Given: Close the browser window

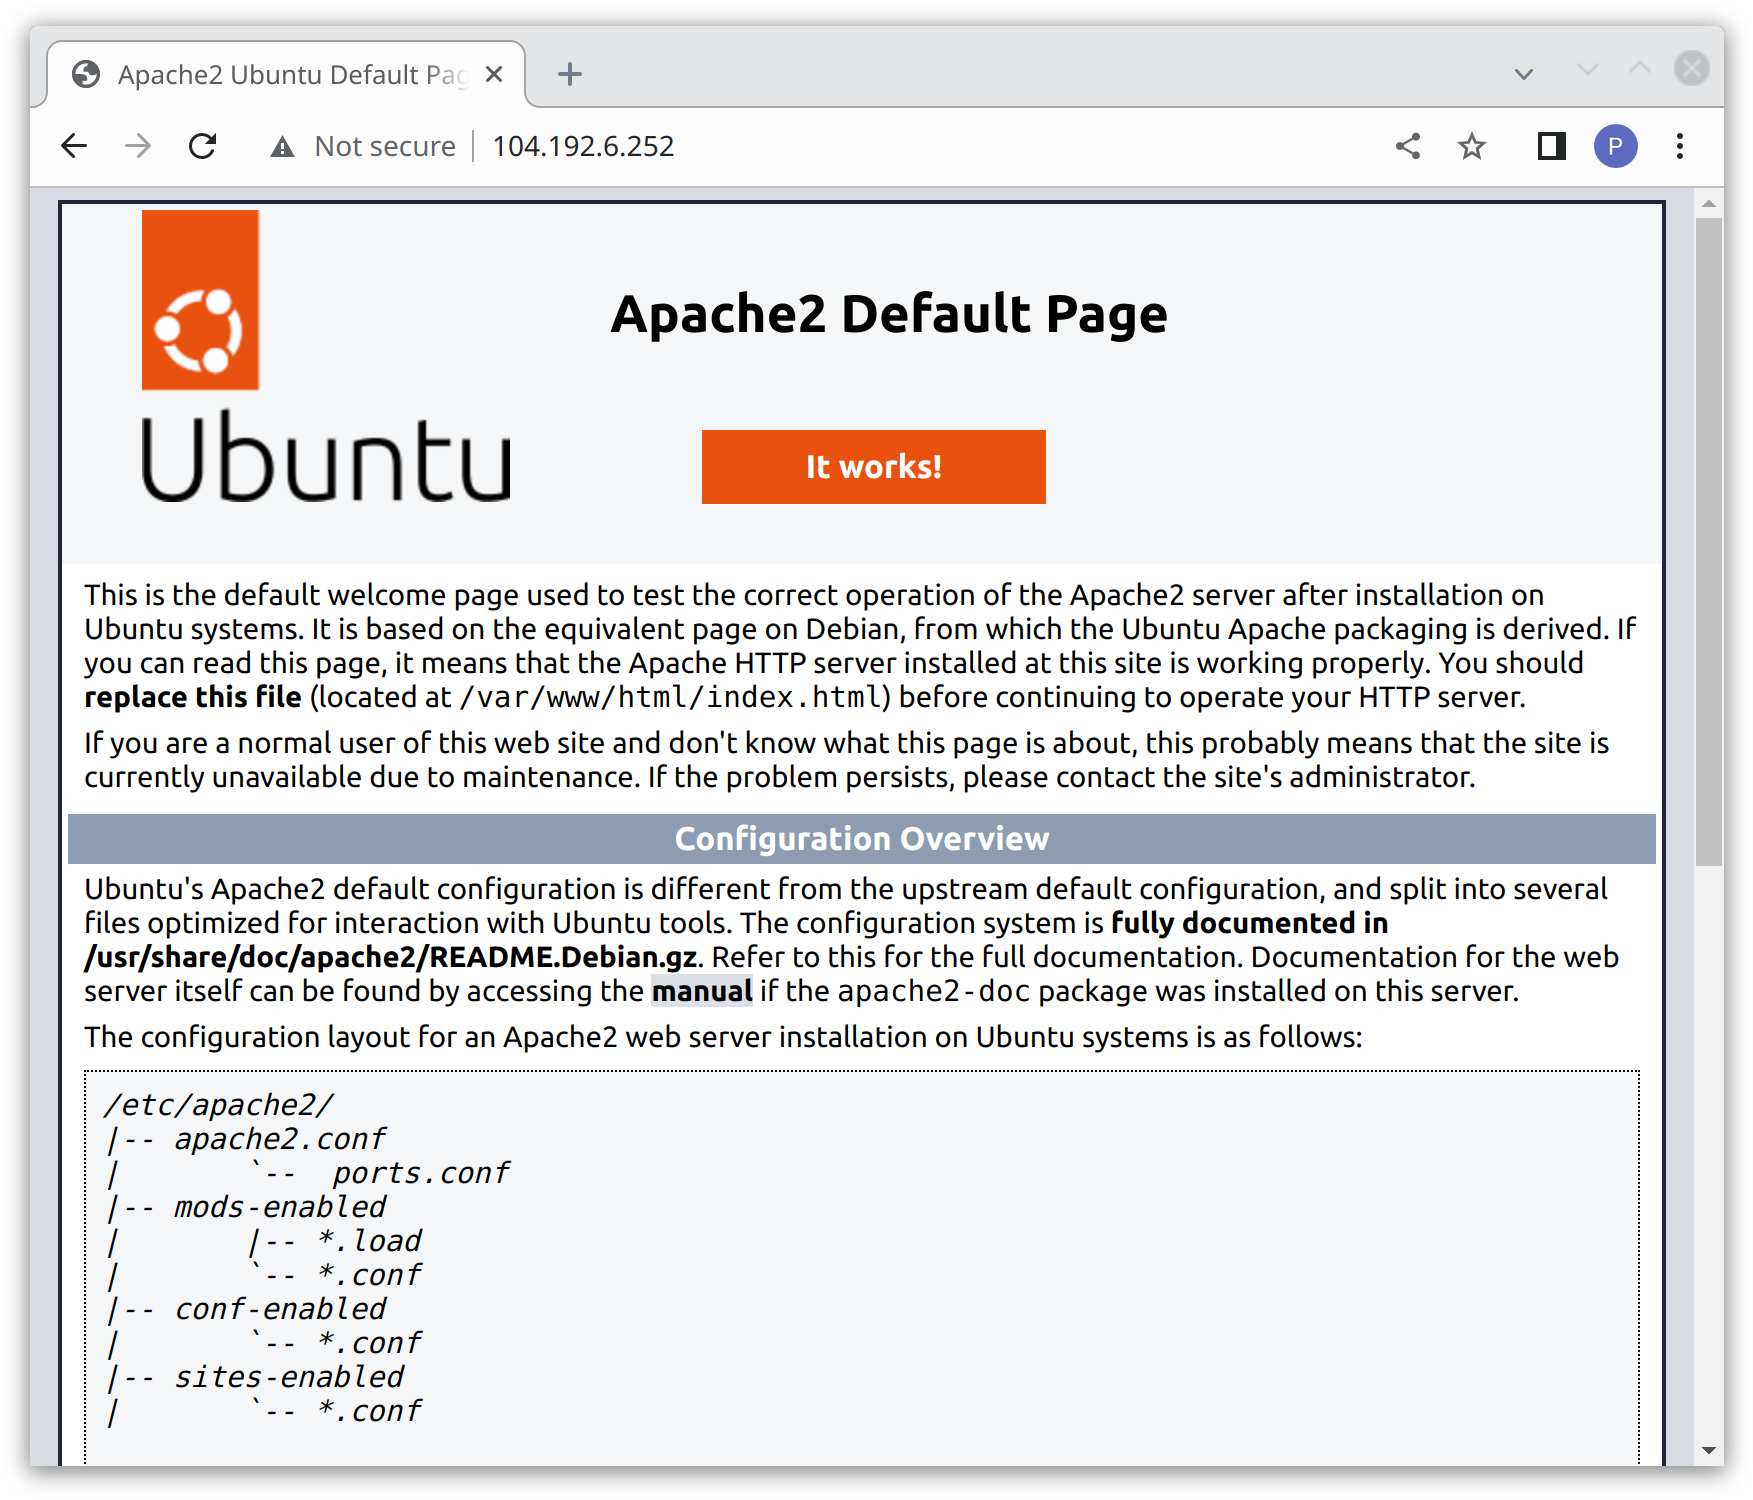Looking at the screenshot, I should 1692,68.
